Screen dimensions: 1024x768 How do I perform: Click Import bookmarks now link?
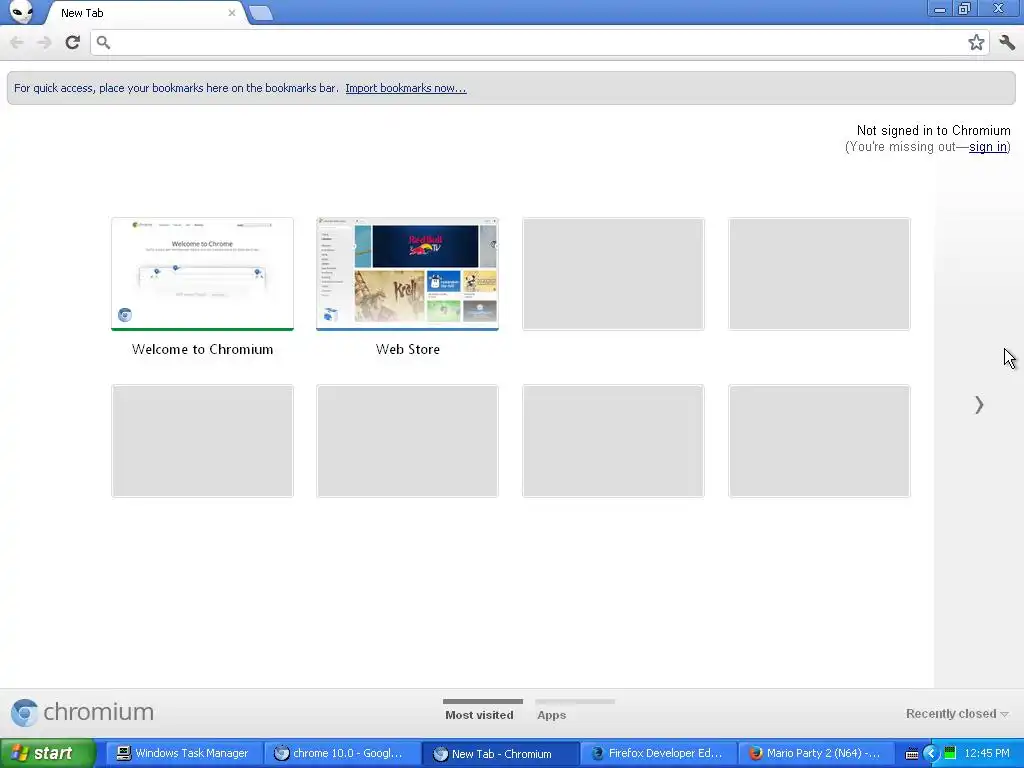point(406,88)
